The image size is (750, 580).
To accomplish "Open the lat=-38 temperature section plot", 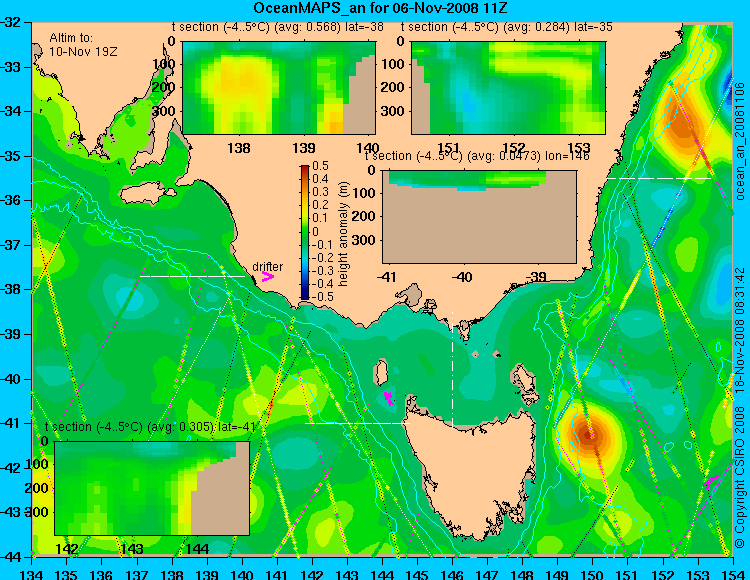I will coord(279,88).
